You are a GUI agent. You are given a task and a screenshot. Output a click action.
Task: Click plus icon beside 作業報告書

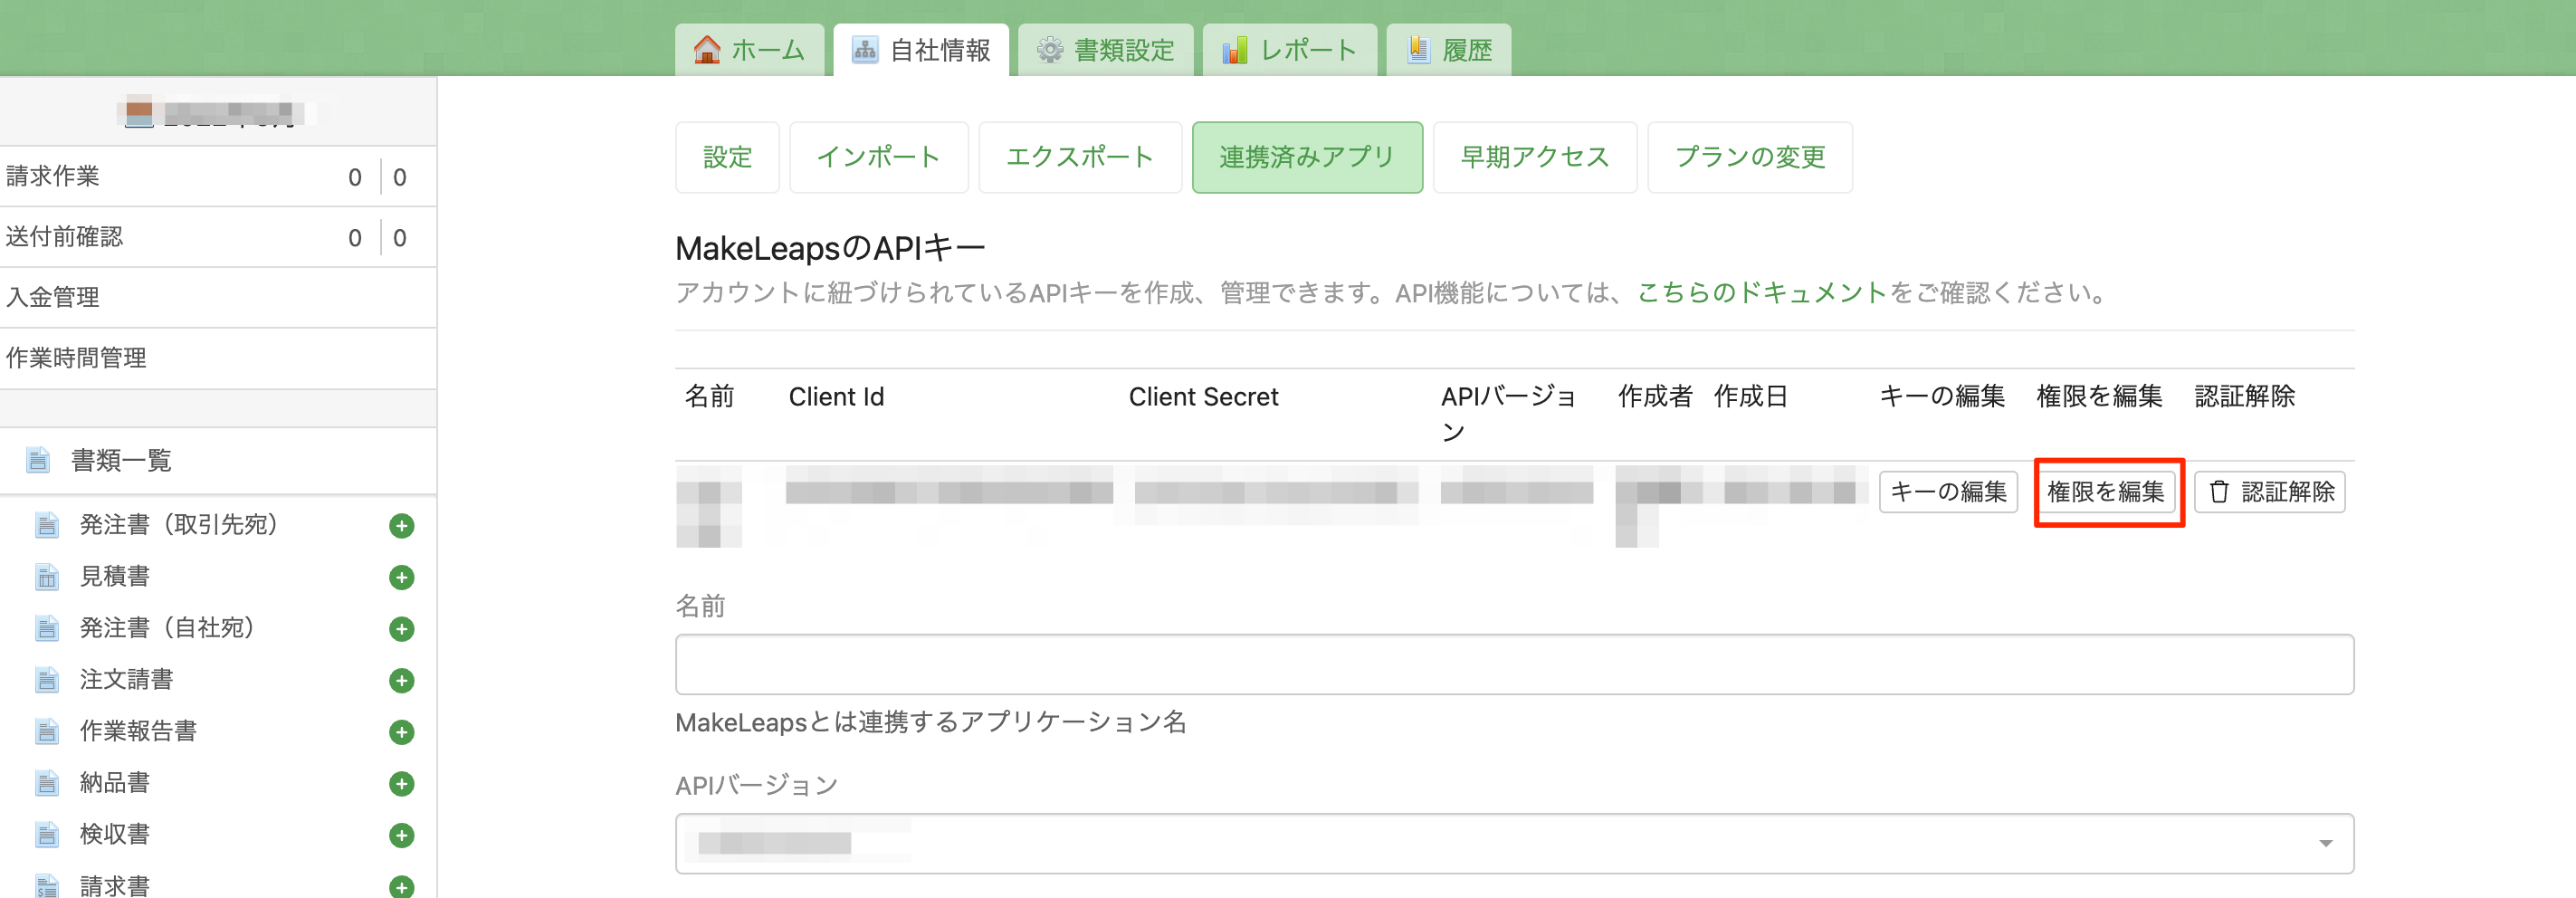(x=401, y=732)
